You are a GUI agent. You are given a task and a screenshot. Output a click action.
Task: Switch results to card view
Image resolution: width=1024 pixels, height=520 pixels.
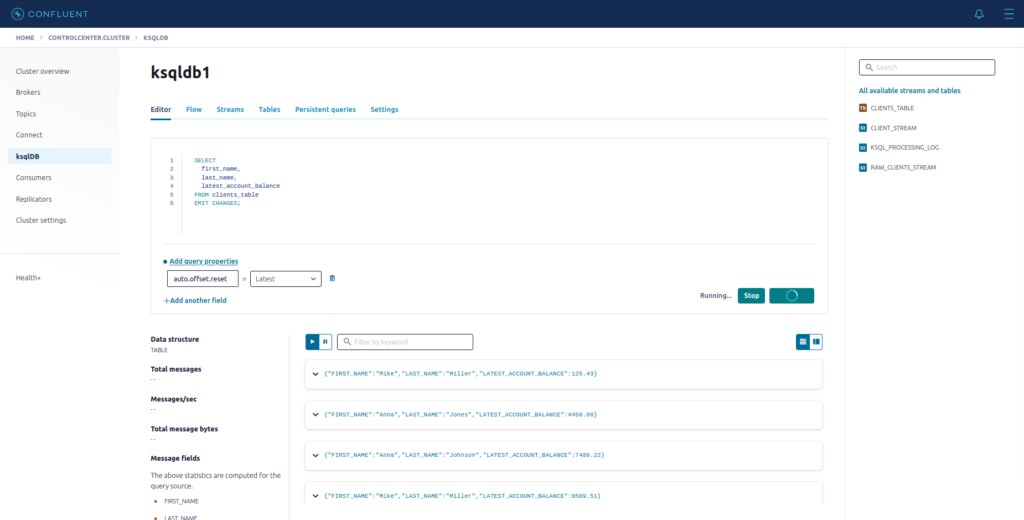[803, 342]
